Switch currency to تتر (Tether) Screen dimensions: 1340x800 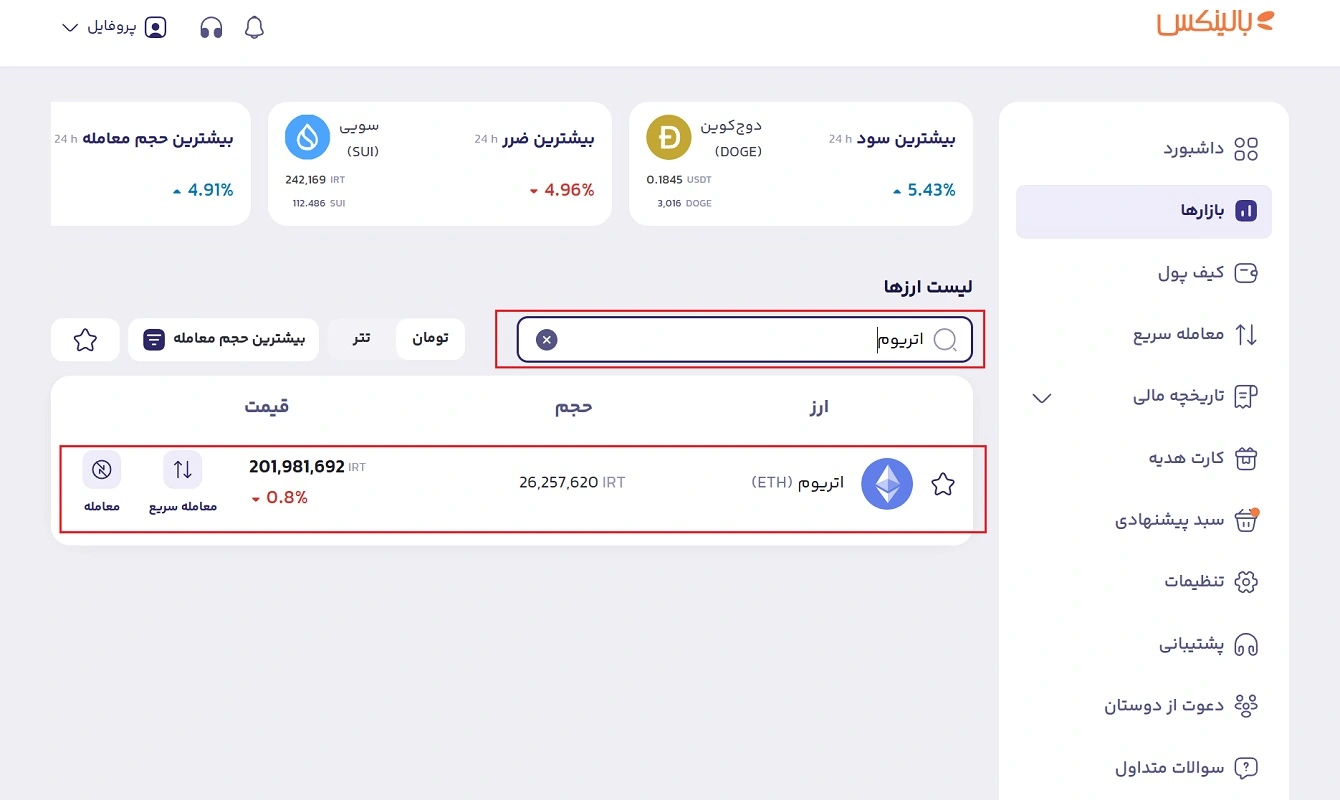[x=362, y=339]
